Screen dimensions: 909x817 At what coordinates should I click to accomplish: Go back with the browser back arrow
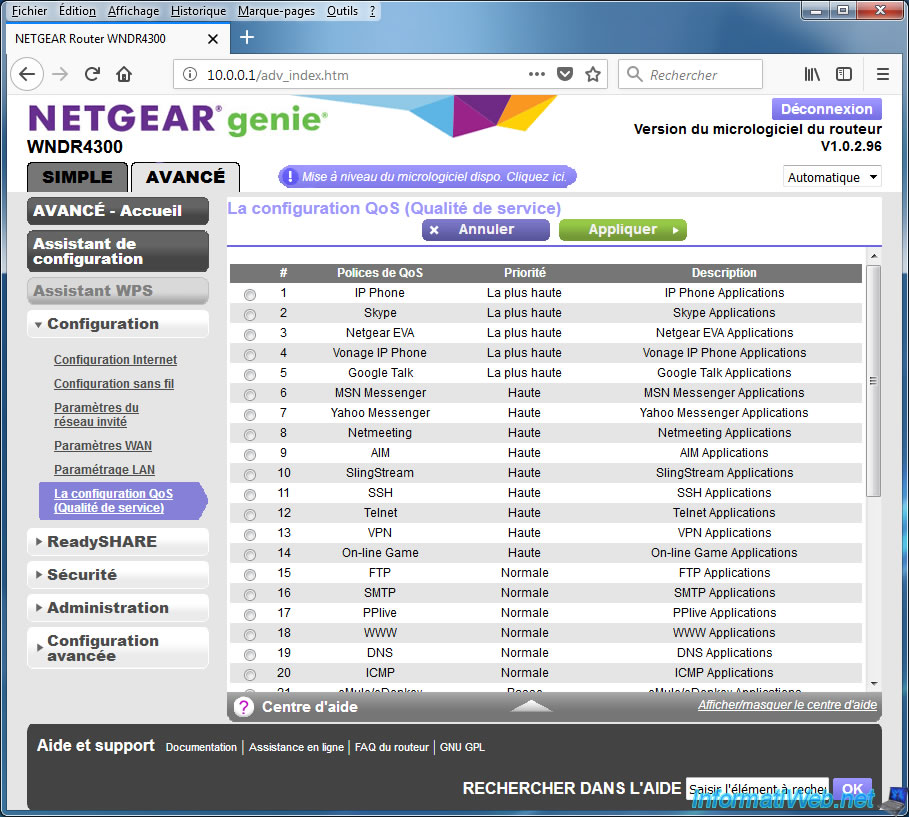click(27, 74)
